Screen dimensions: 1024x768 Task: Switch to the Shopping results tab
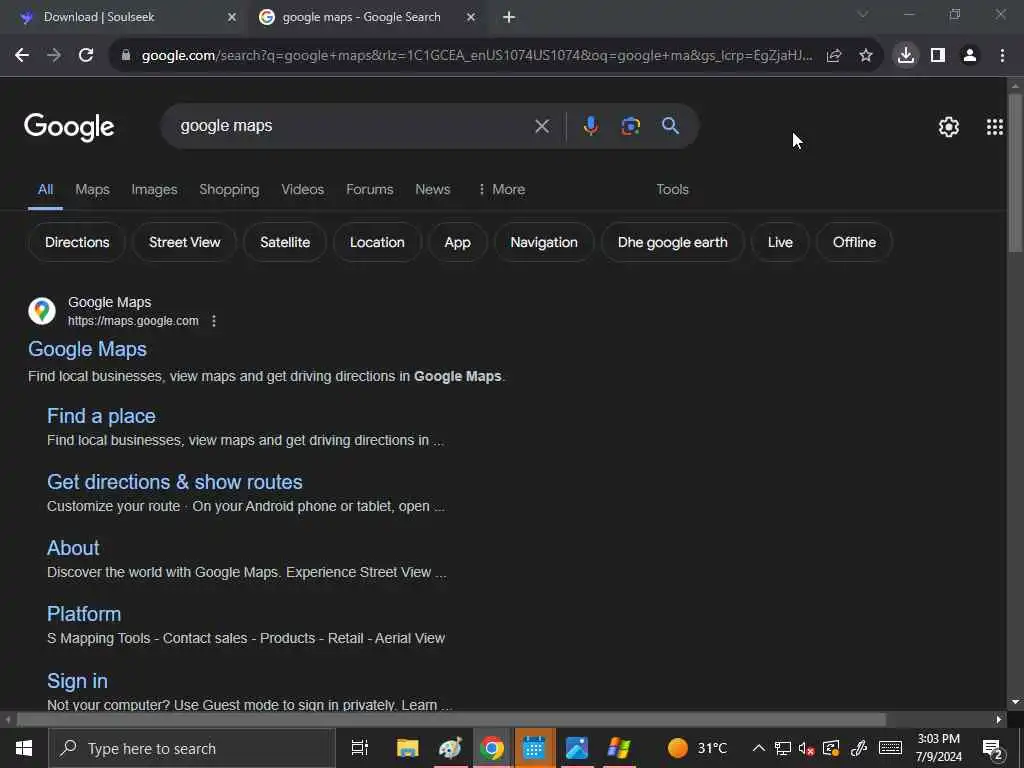click(x=229, y=189)
